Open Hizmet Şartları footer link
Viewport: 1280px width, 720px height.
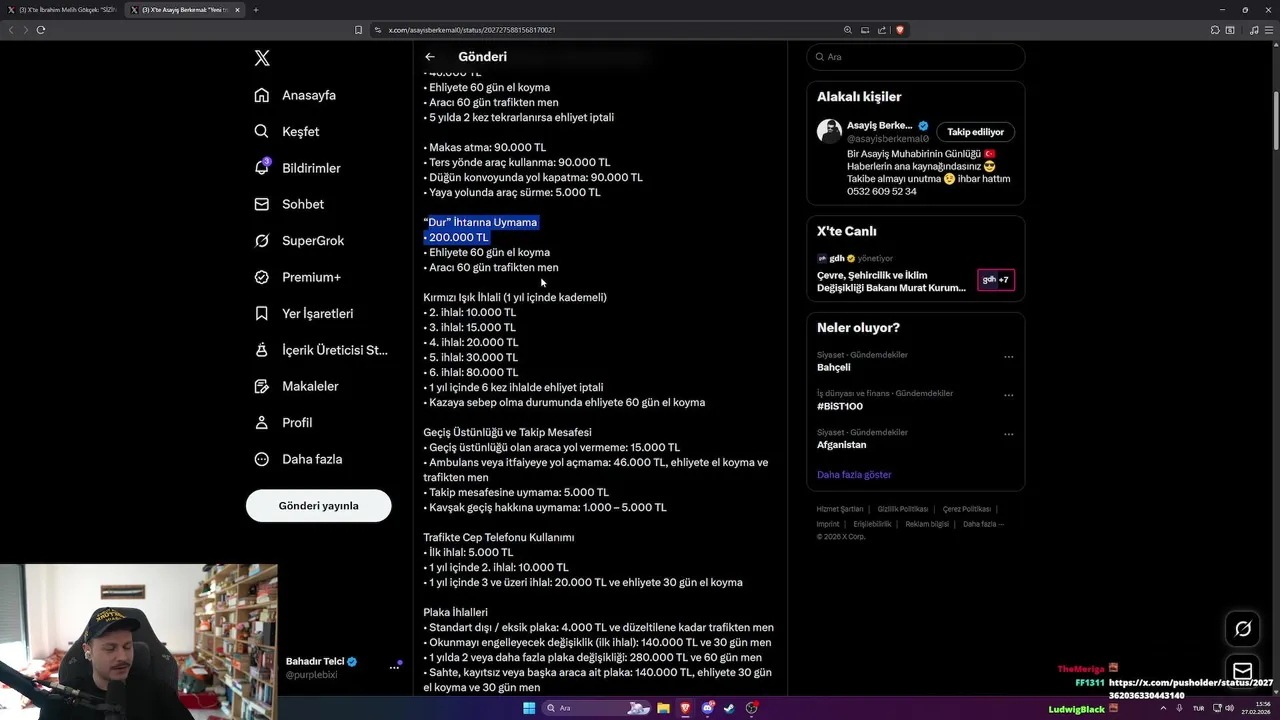(840, 509)
